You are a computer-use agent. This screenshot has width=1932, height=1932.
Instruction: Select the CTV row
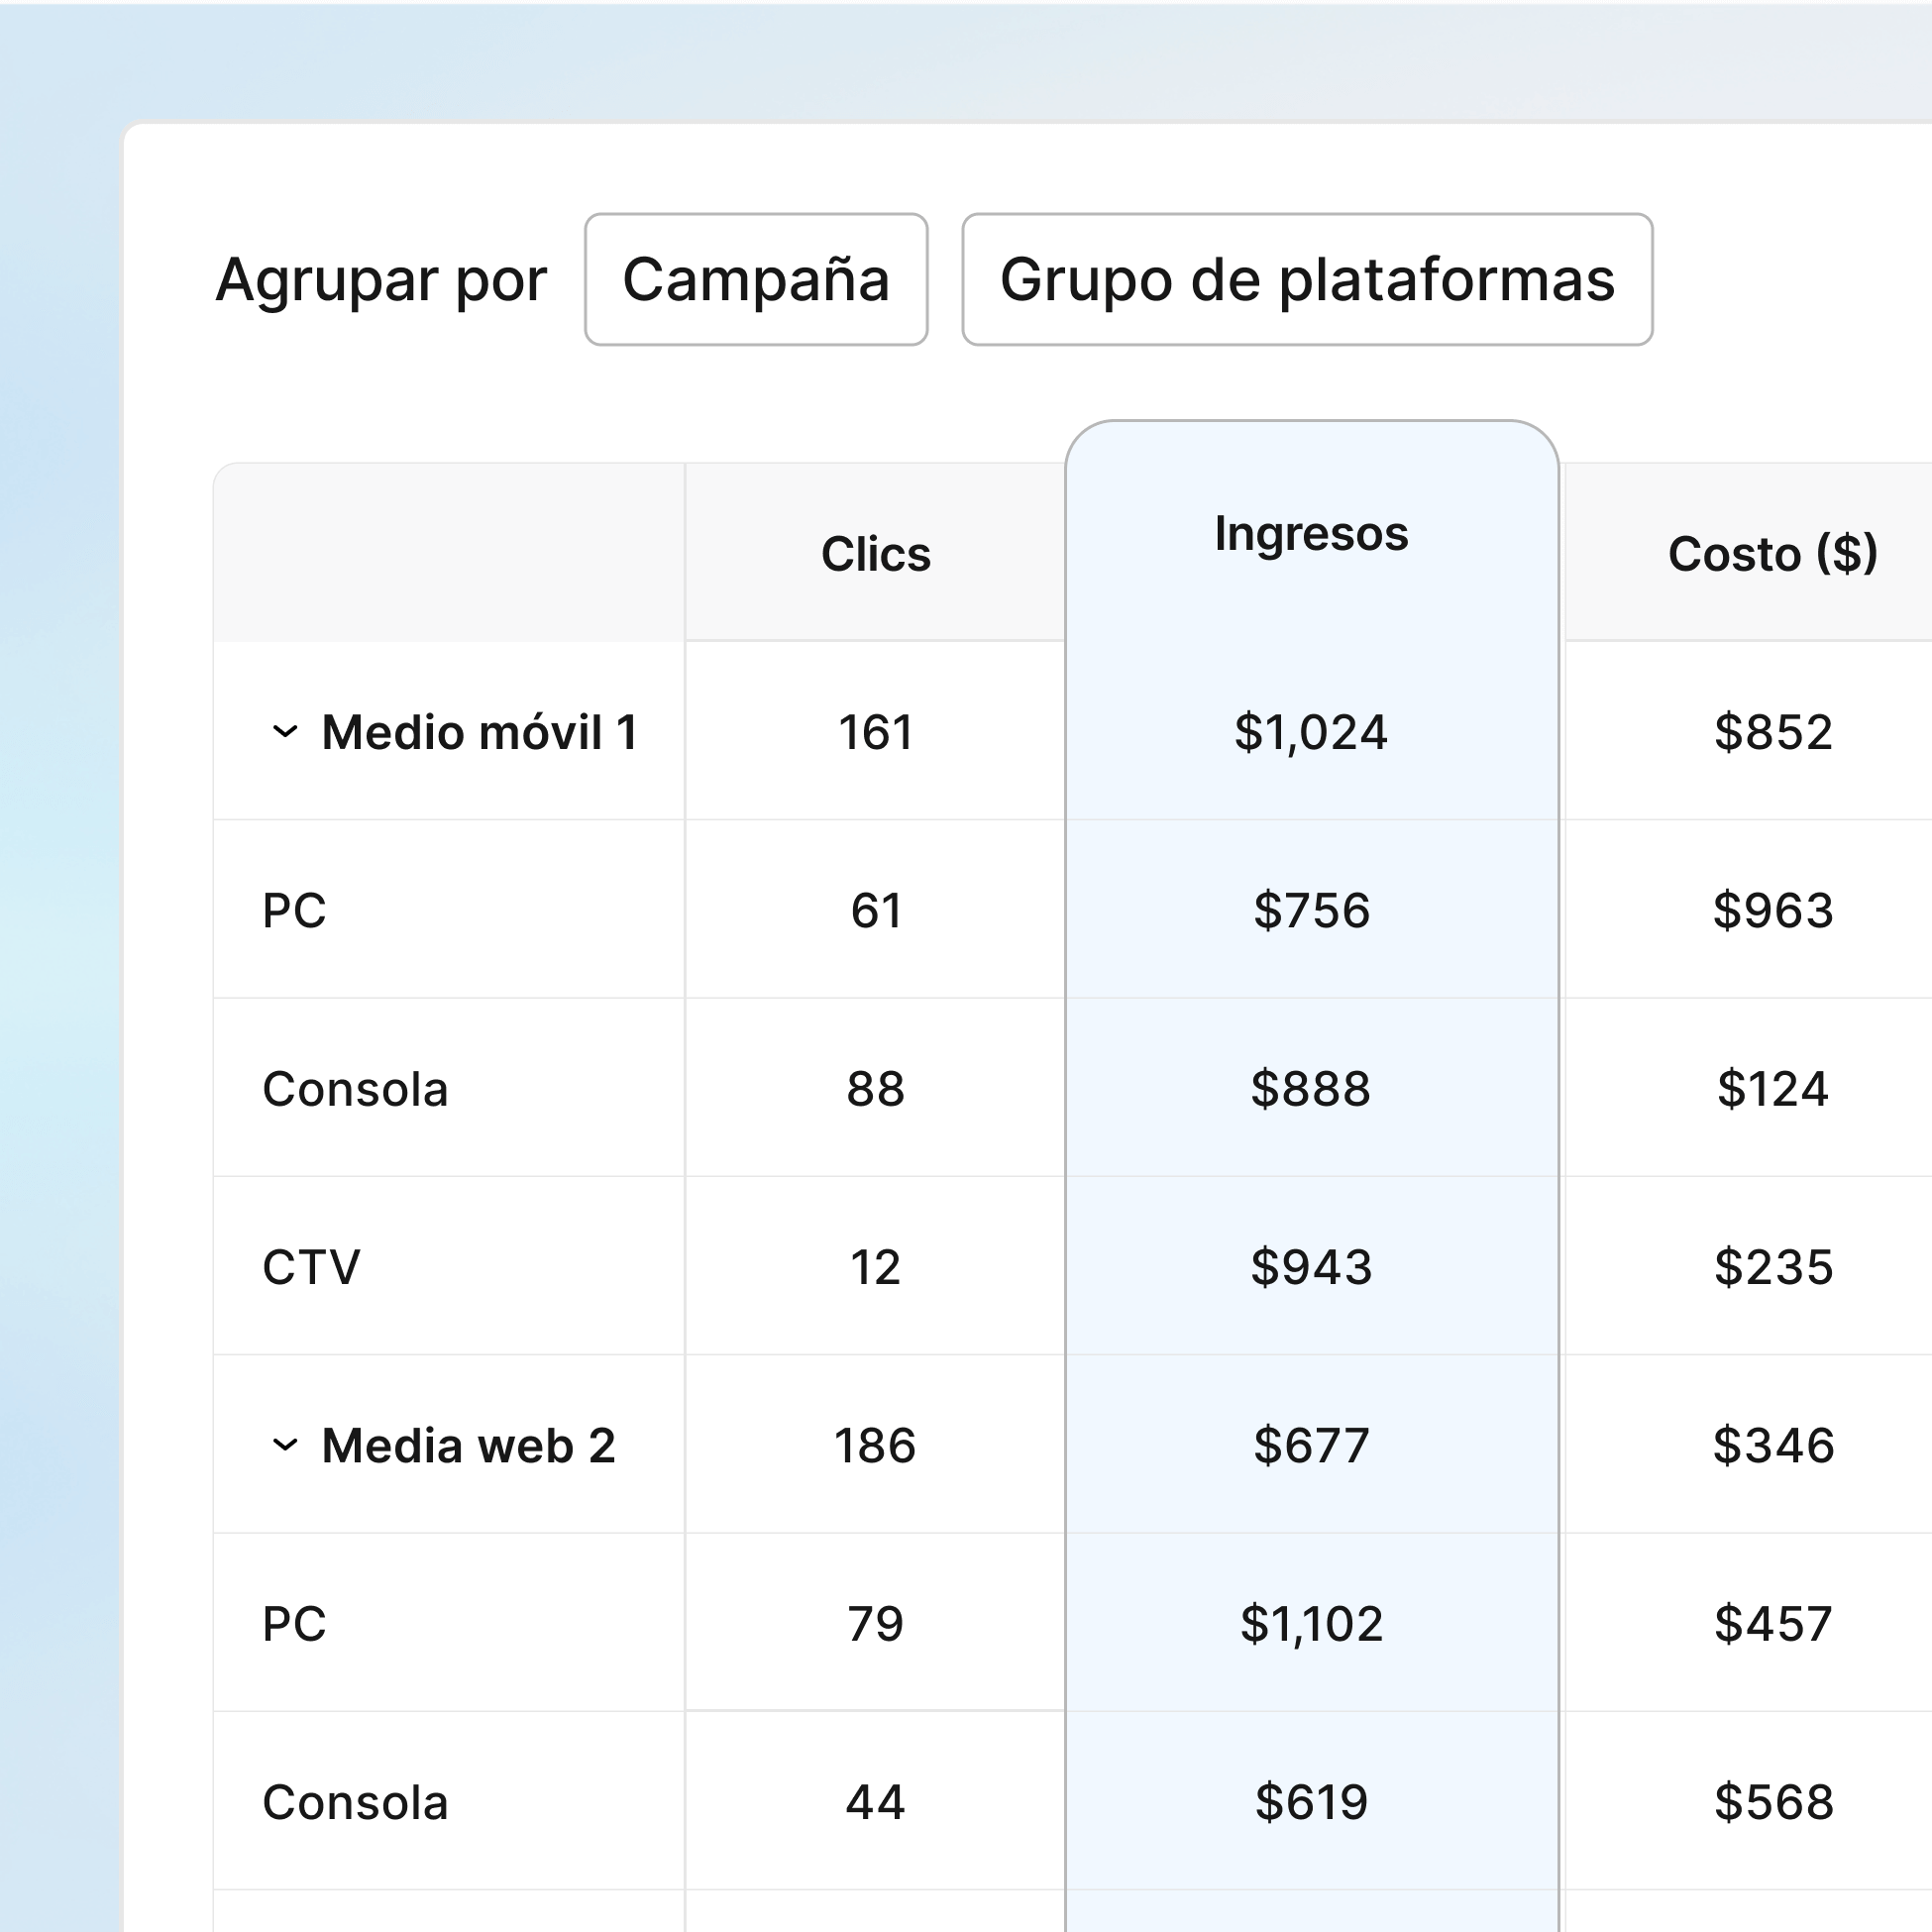pos(311,1267)
